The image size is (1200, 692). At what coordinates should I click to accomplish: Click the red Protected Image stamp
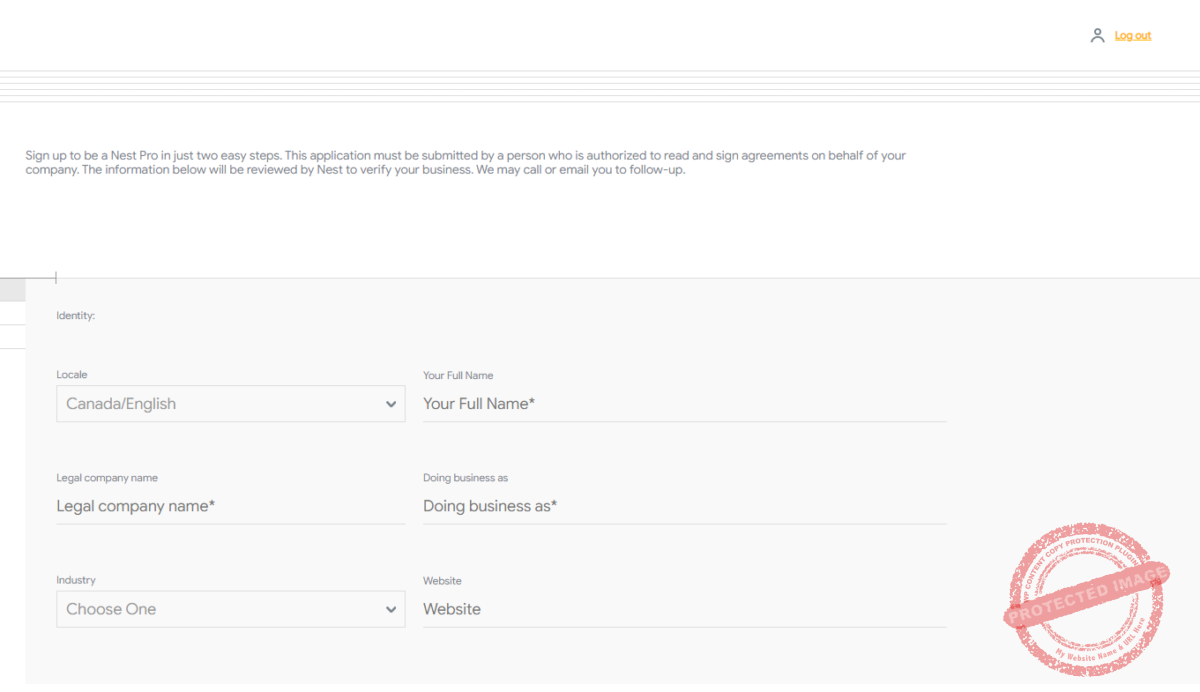point(1086,598)
